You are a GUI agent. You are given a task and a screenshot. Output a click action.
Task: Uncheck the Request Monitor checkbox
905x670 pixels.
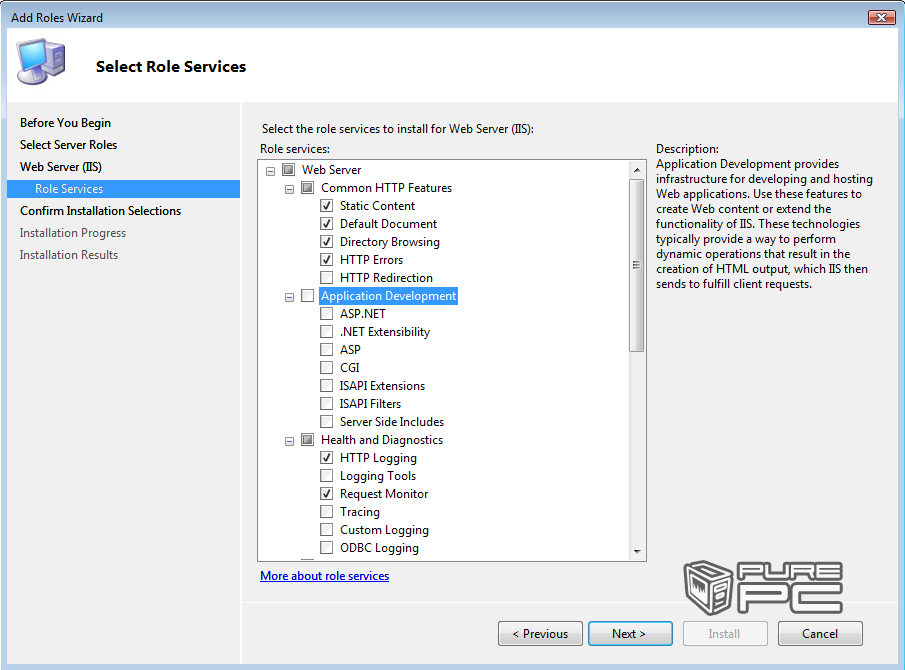pos(327,493)
